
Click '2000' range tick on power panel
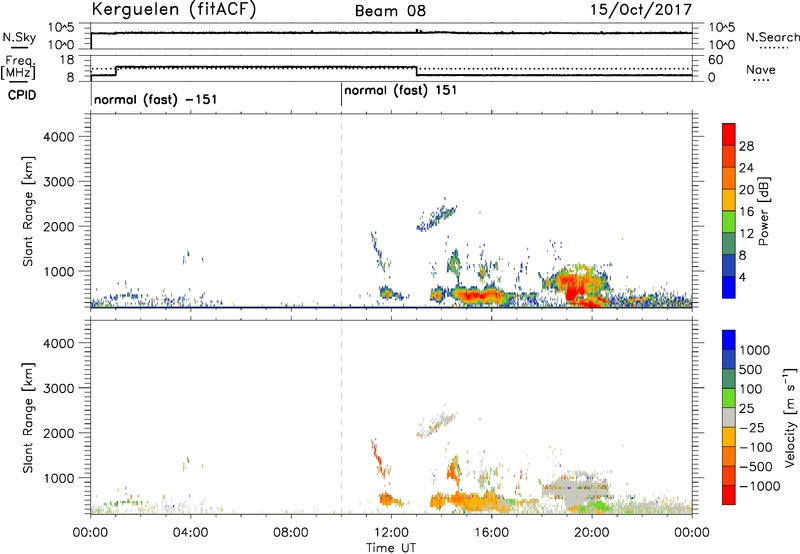pos(58,226)
